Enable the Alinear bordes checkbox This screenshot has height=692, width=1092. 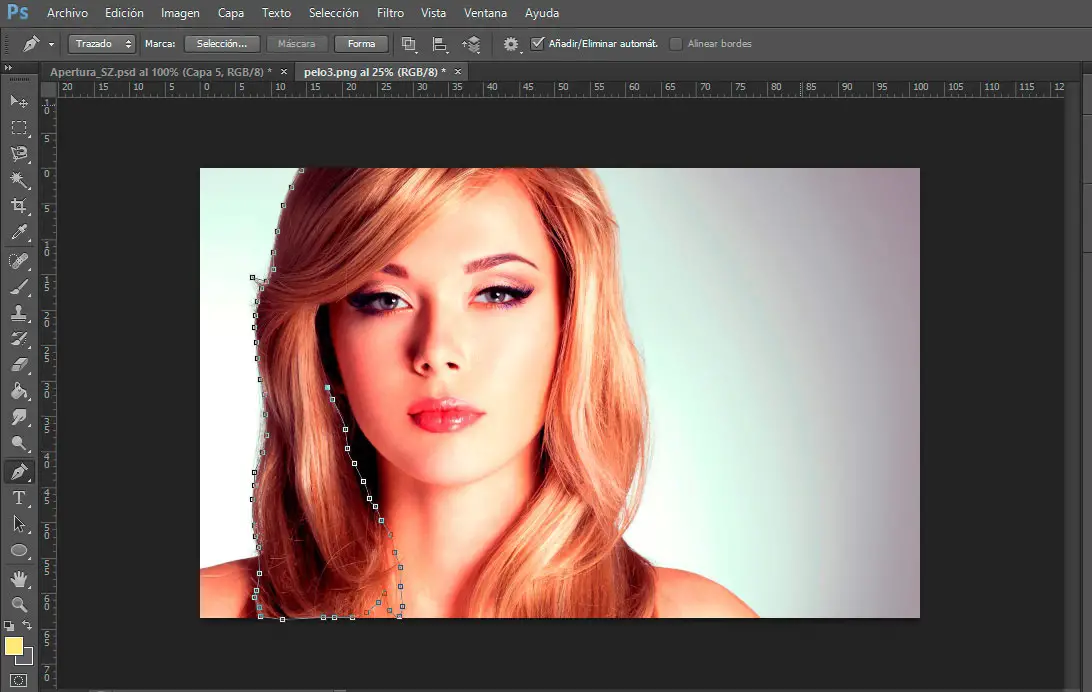676,44
